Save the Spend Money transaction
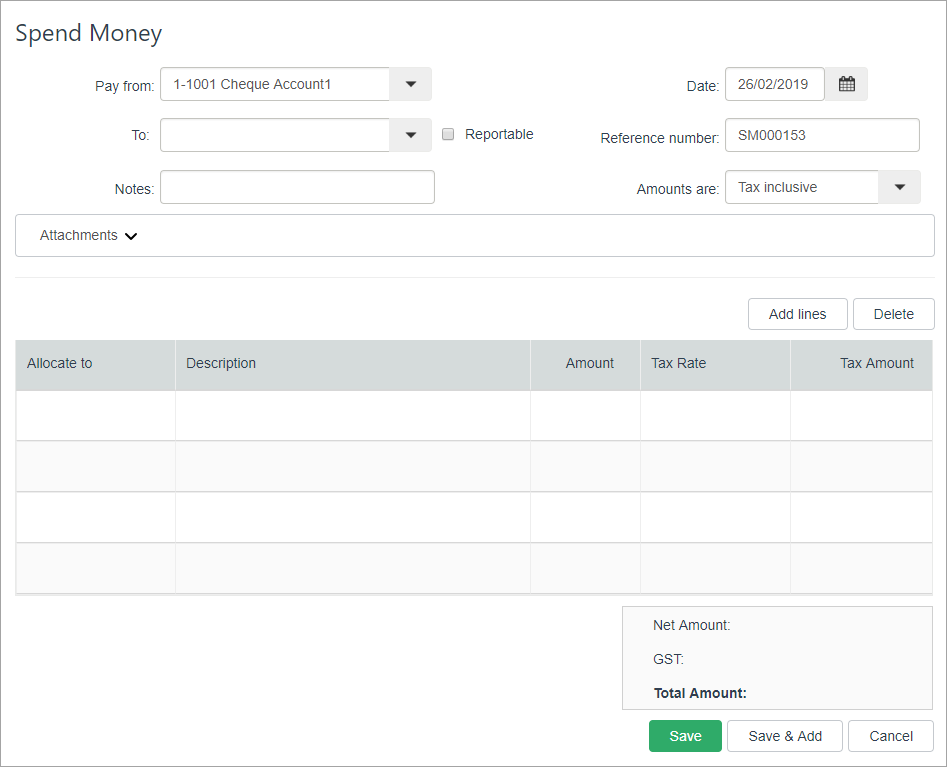 coord(685,736)
